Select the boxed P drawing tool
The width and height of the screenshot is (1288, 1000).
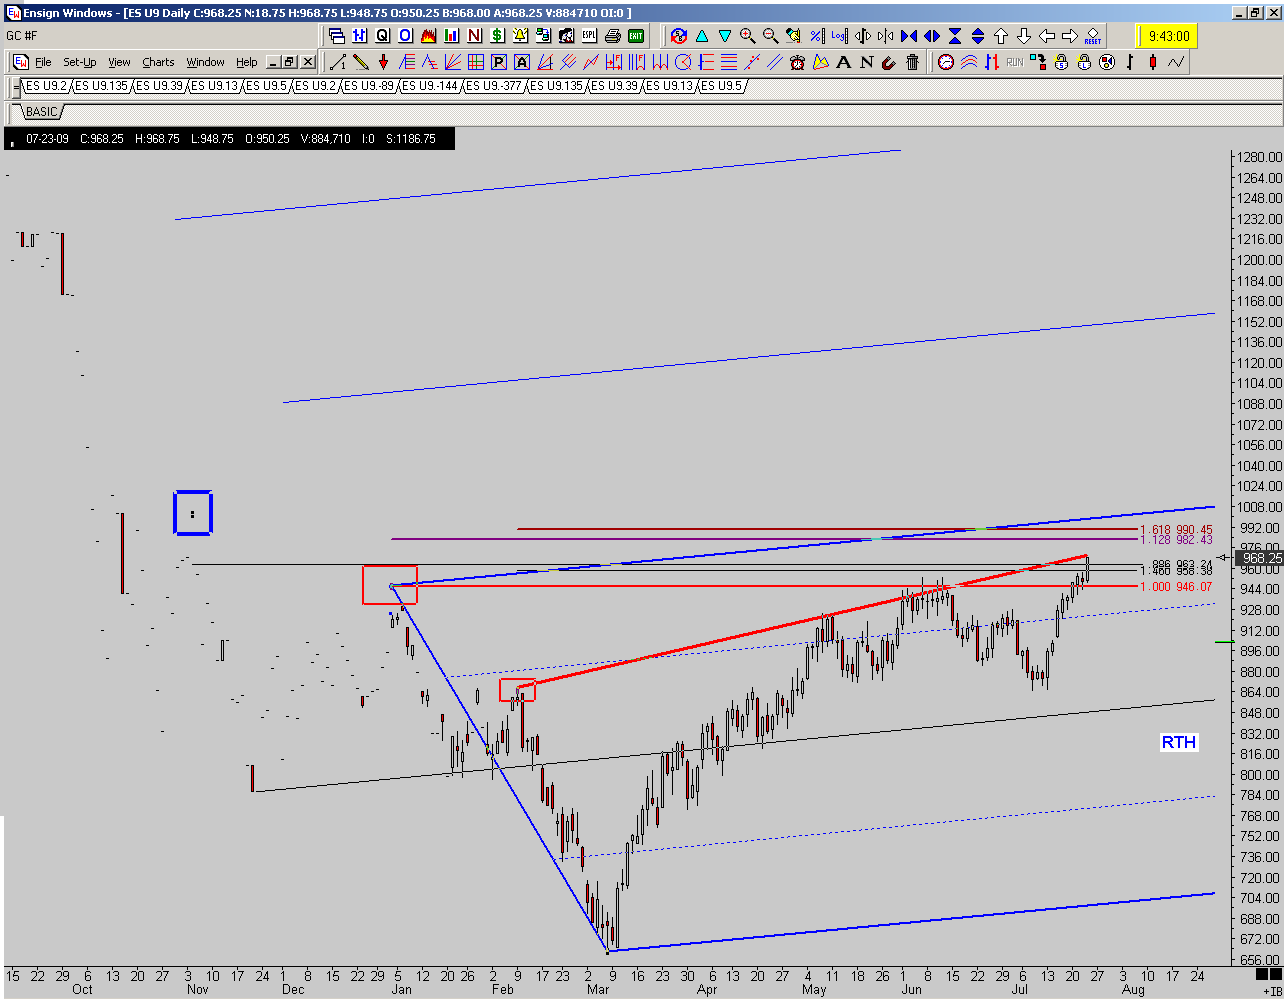[498, 62]
